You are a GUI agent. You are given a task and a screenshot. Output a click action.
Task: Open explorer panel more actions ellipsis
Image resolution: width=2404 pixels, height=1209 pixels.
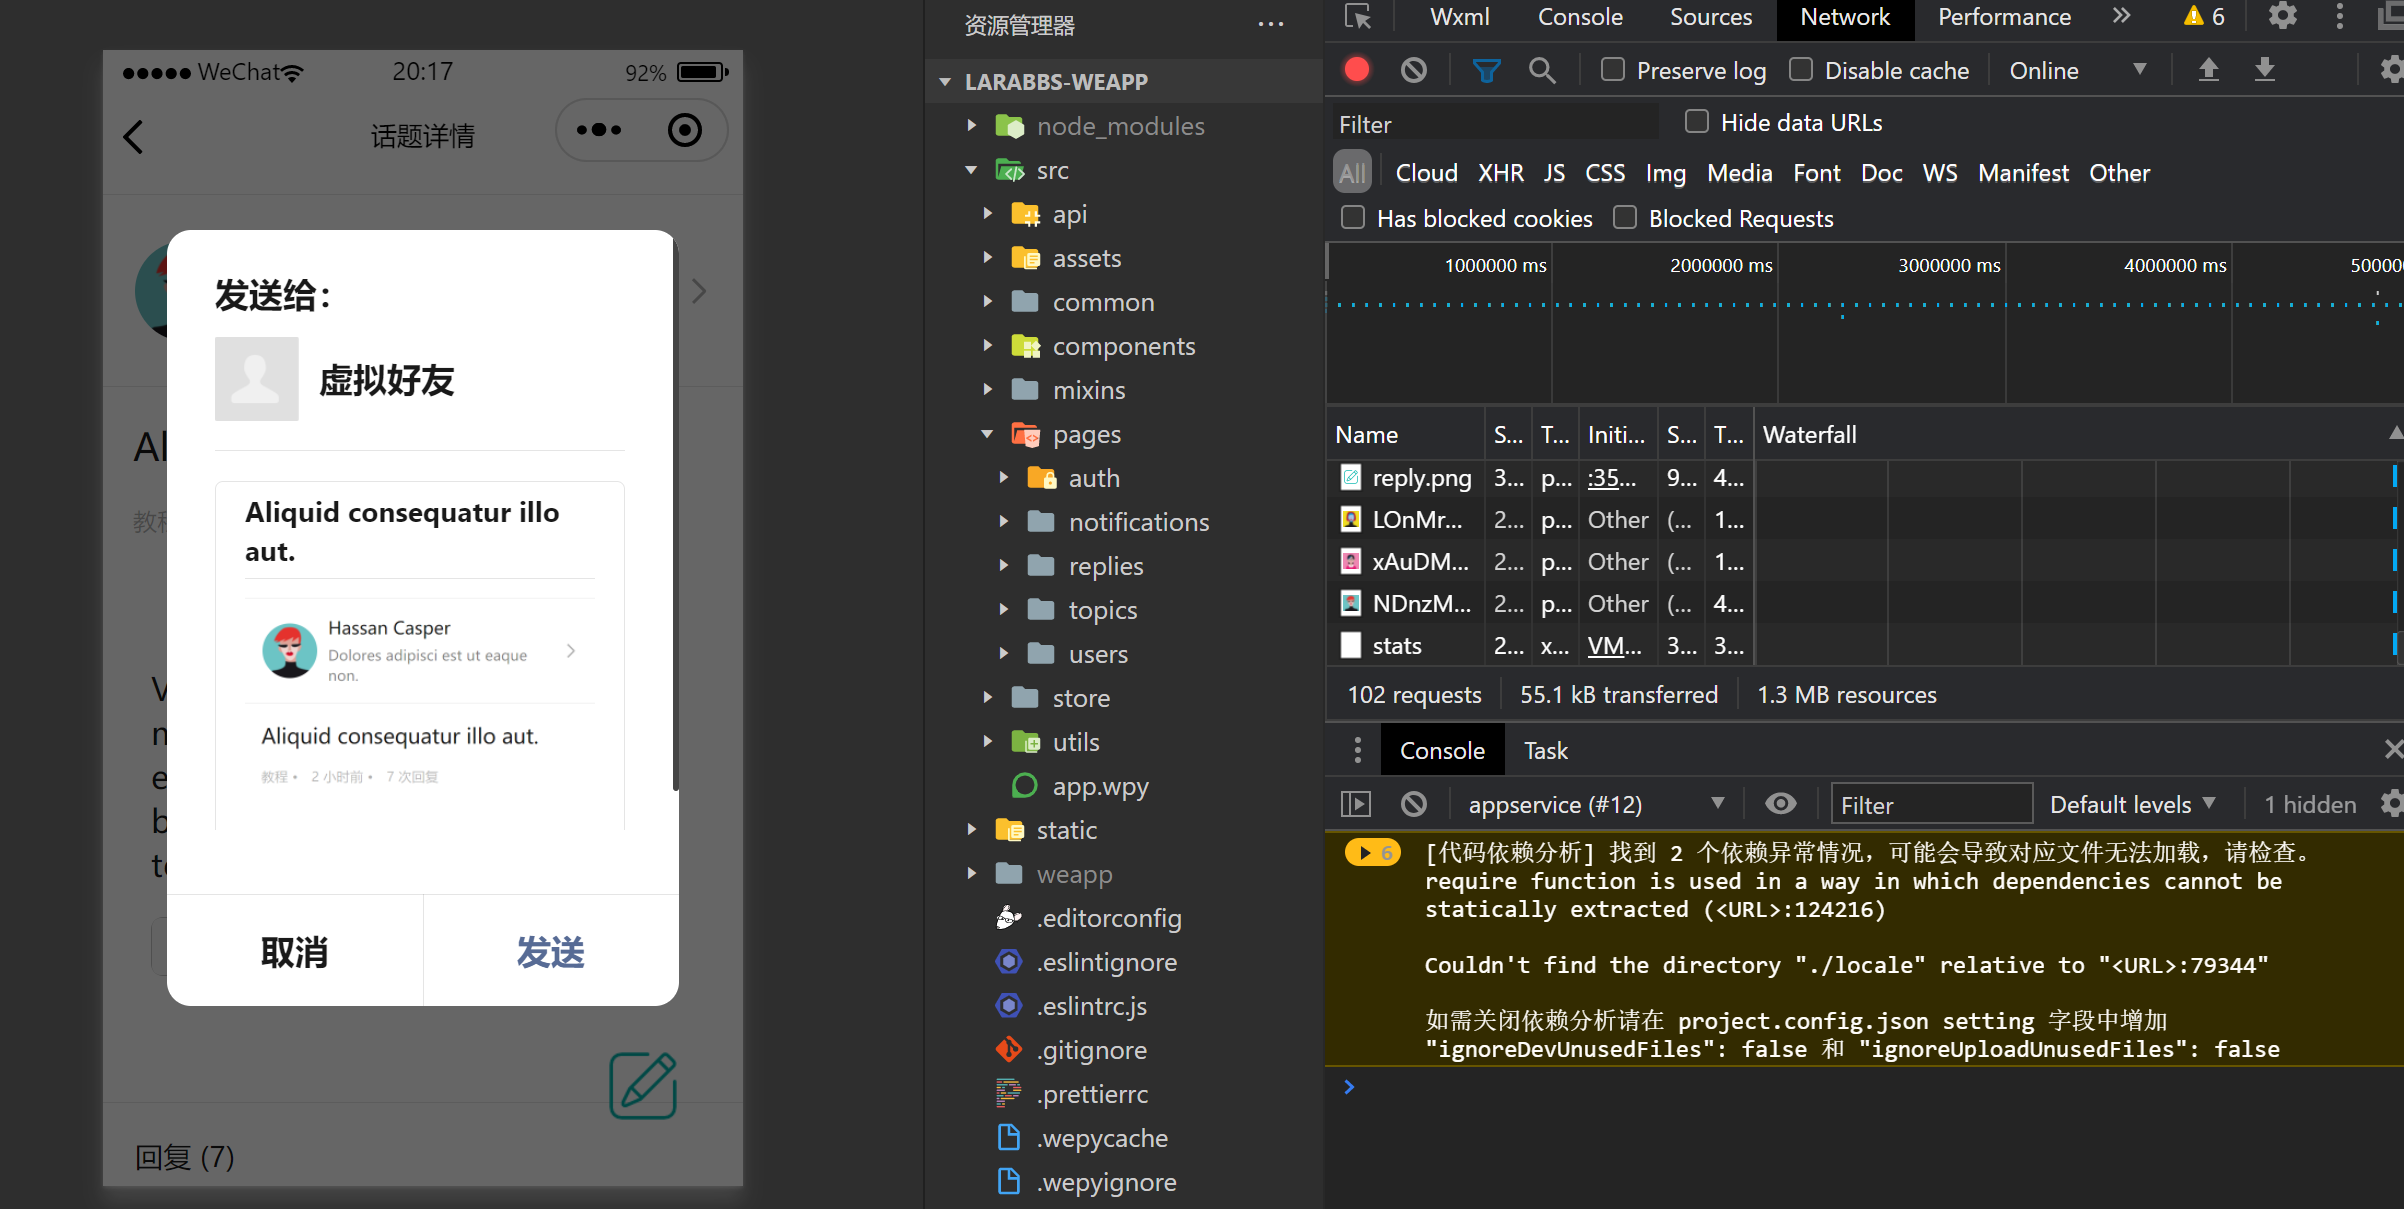pos(1270,25)
